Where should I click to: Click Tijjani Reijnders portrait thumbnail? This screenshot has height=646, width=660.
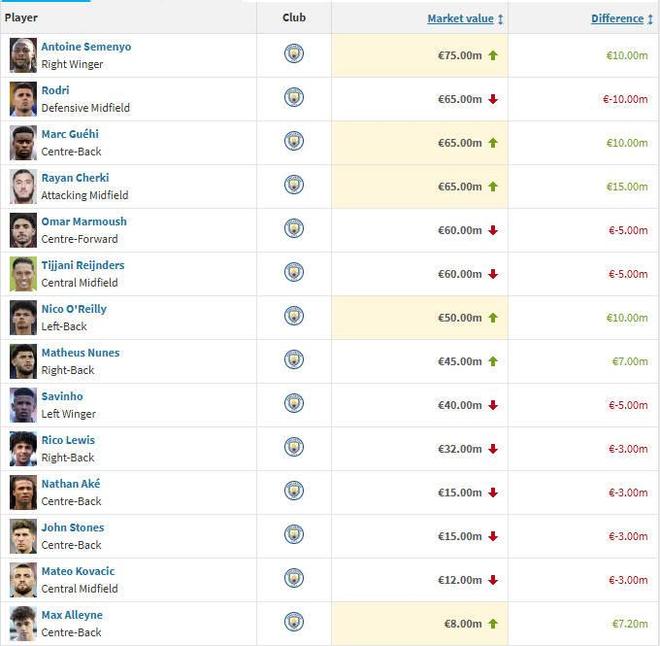click(23, 273)
